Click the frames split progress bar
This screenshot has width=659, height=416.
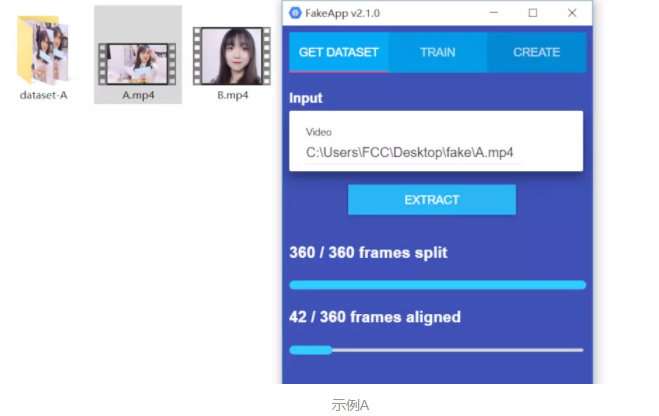437,285
